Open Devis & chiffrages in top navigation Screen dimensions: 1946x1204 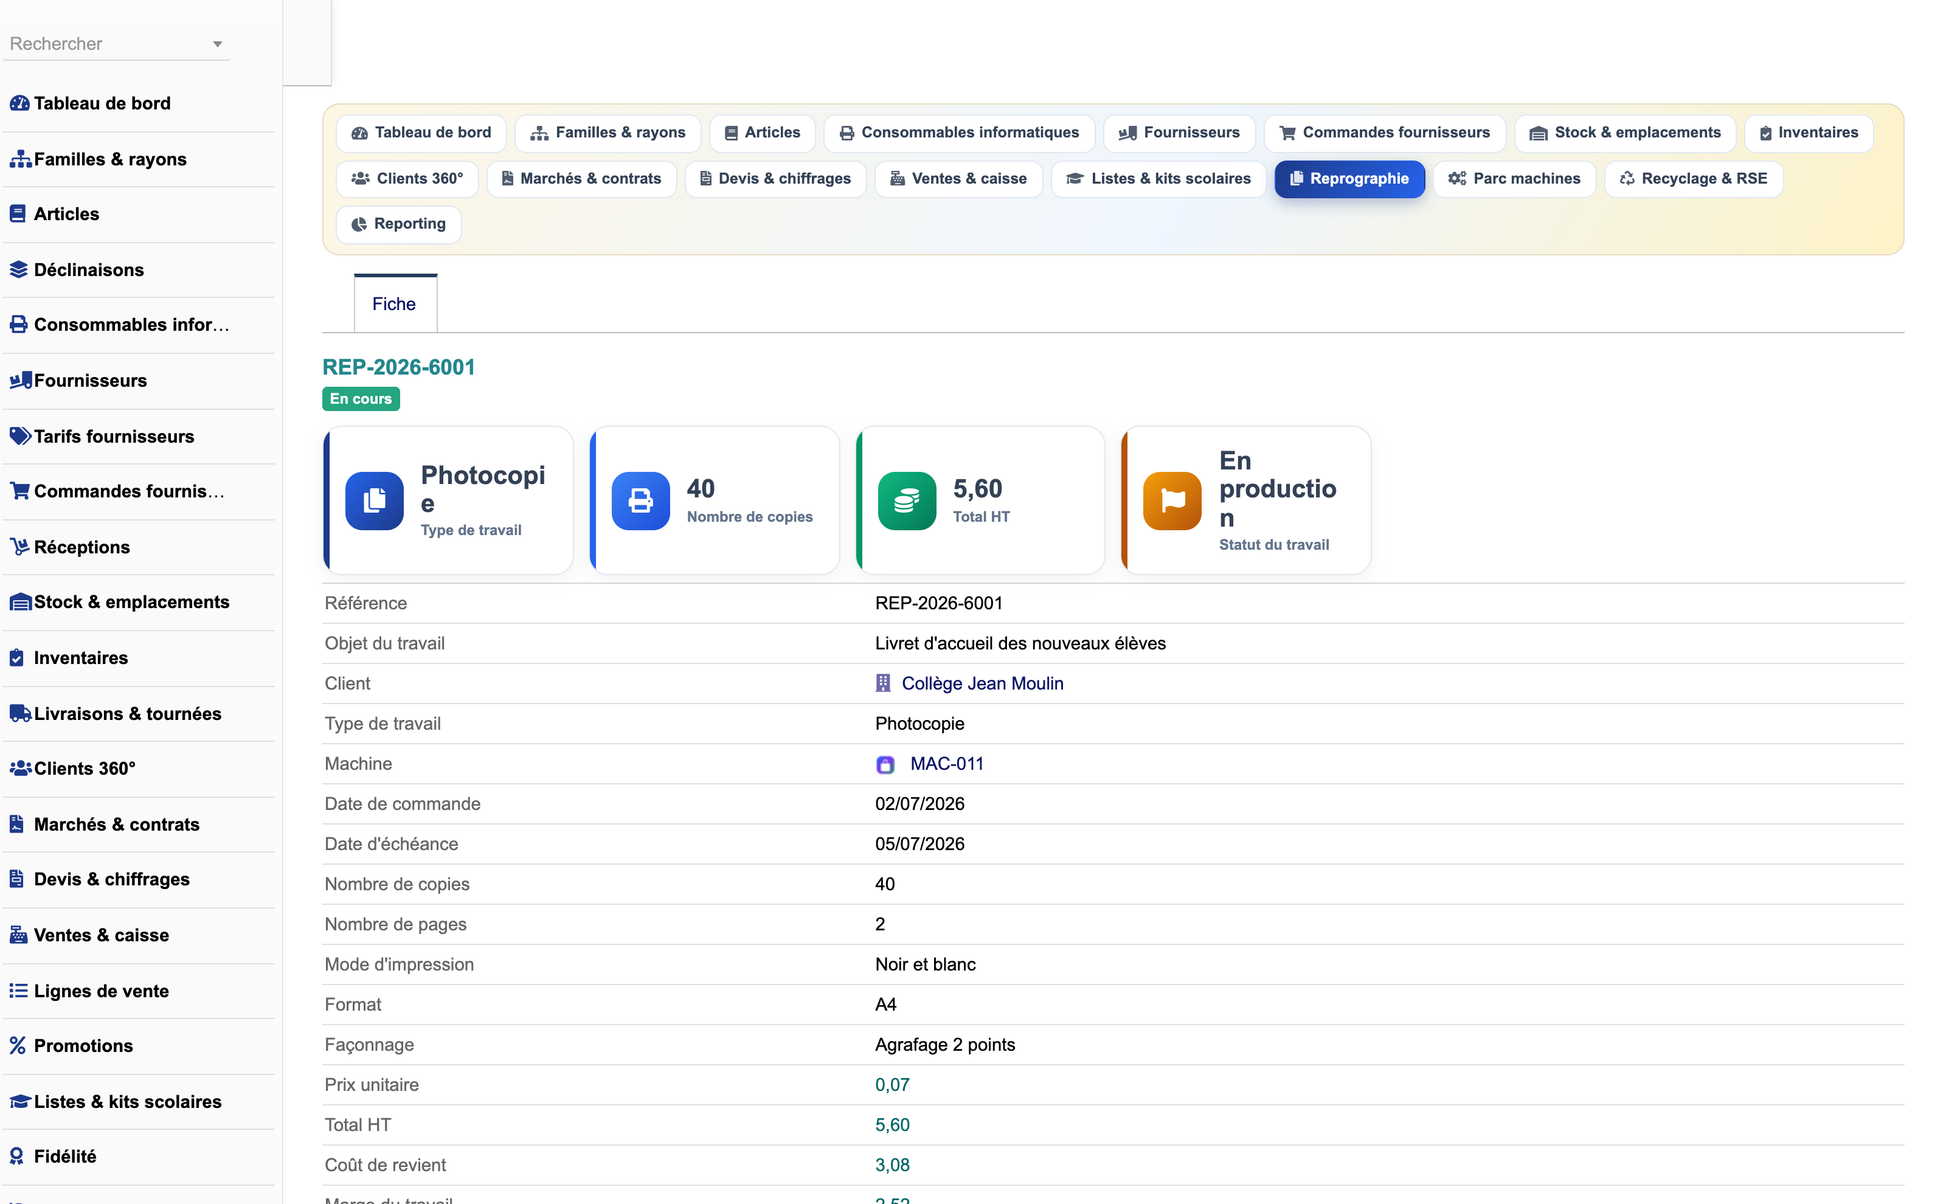click(x=775, y=179)
